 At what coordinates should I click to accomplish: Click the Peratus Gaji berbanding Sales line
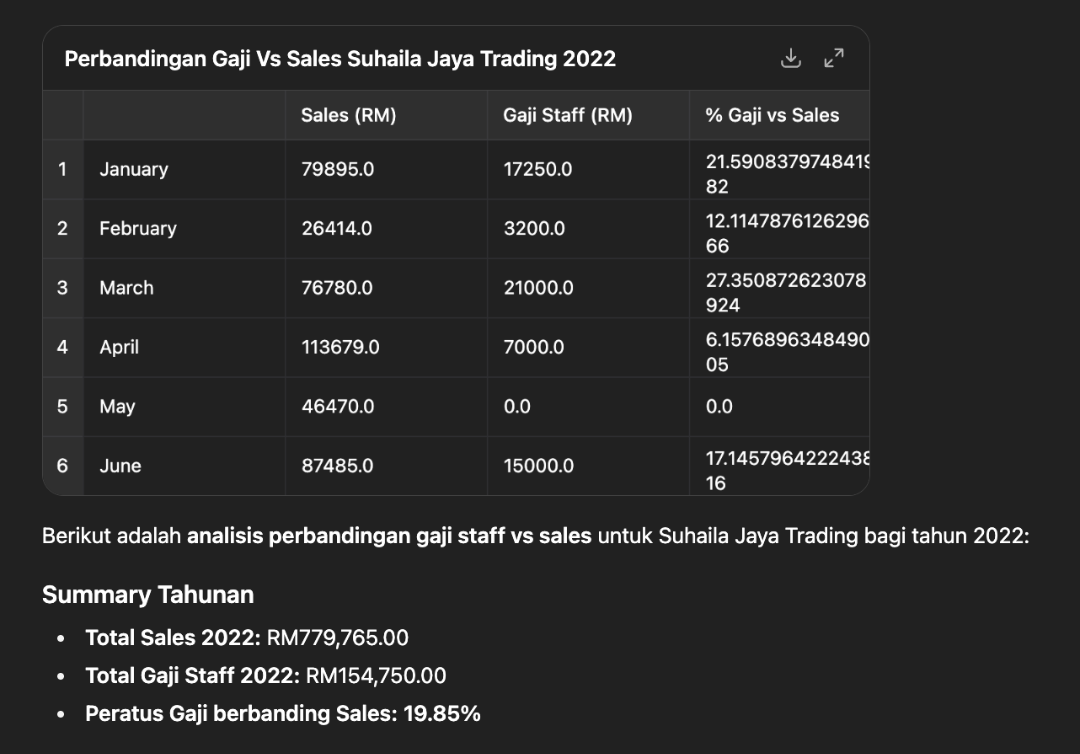tap(282, 714)
